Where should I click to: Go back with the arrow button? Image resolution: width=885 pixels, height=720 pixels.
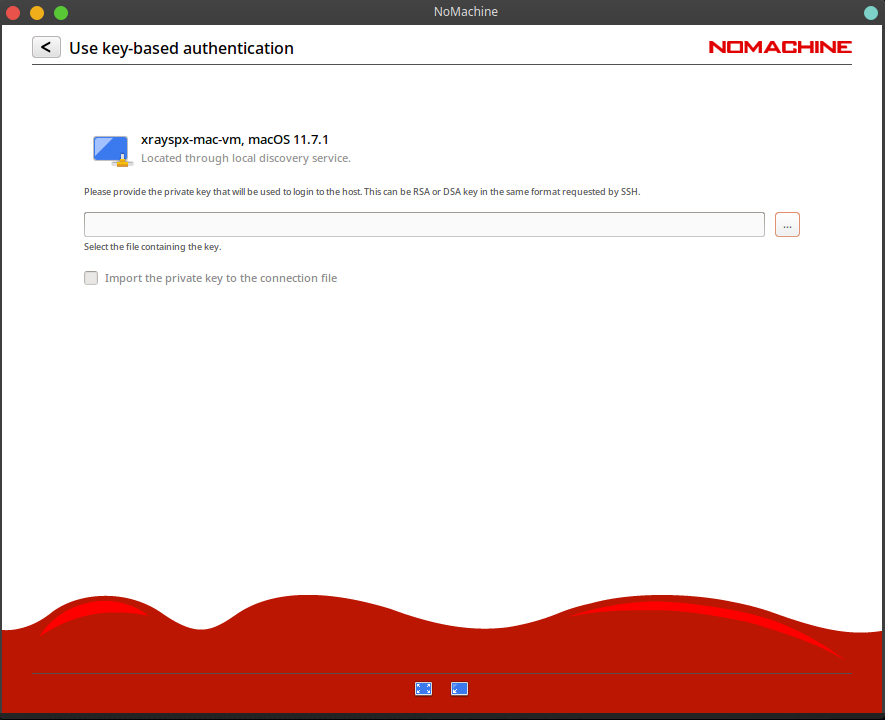(46, 47)
